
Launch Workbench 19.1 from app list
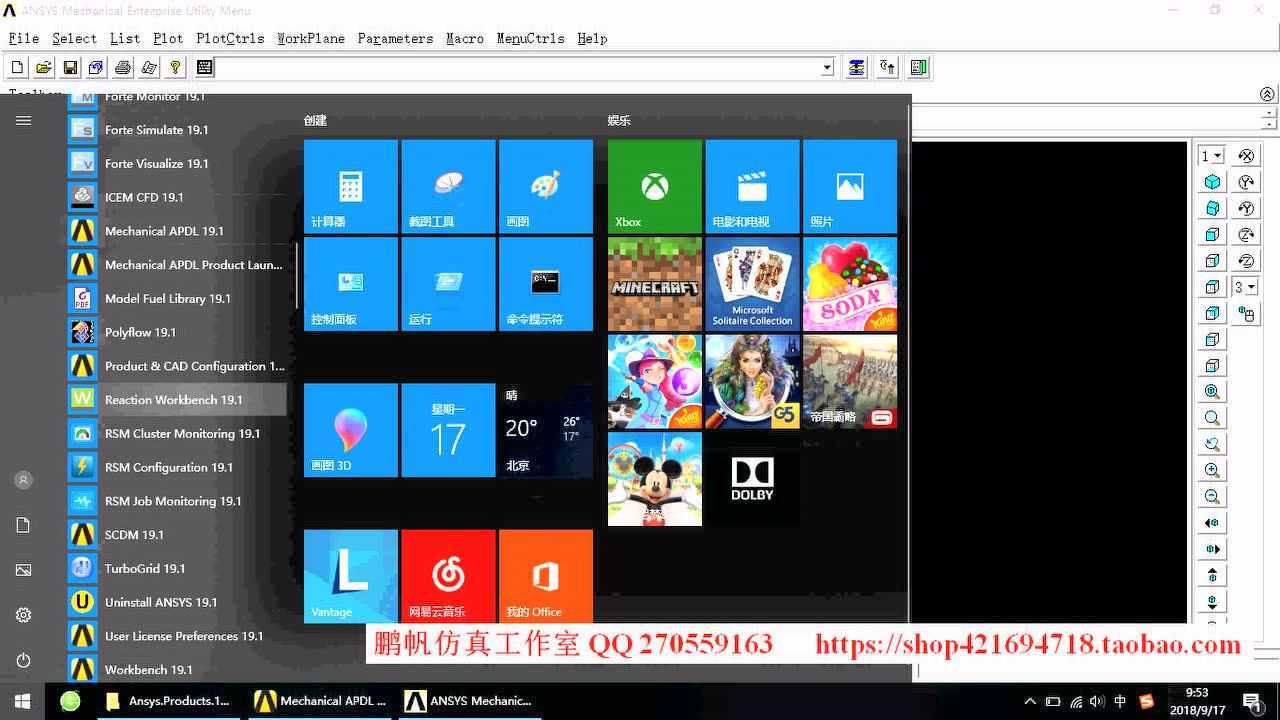[148, 670]
